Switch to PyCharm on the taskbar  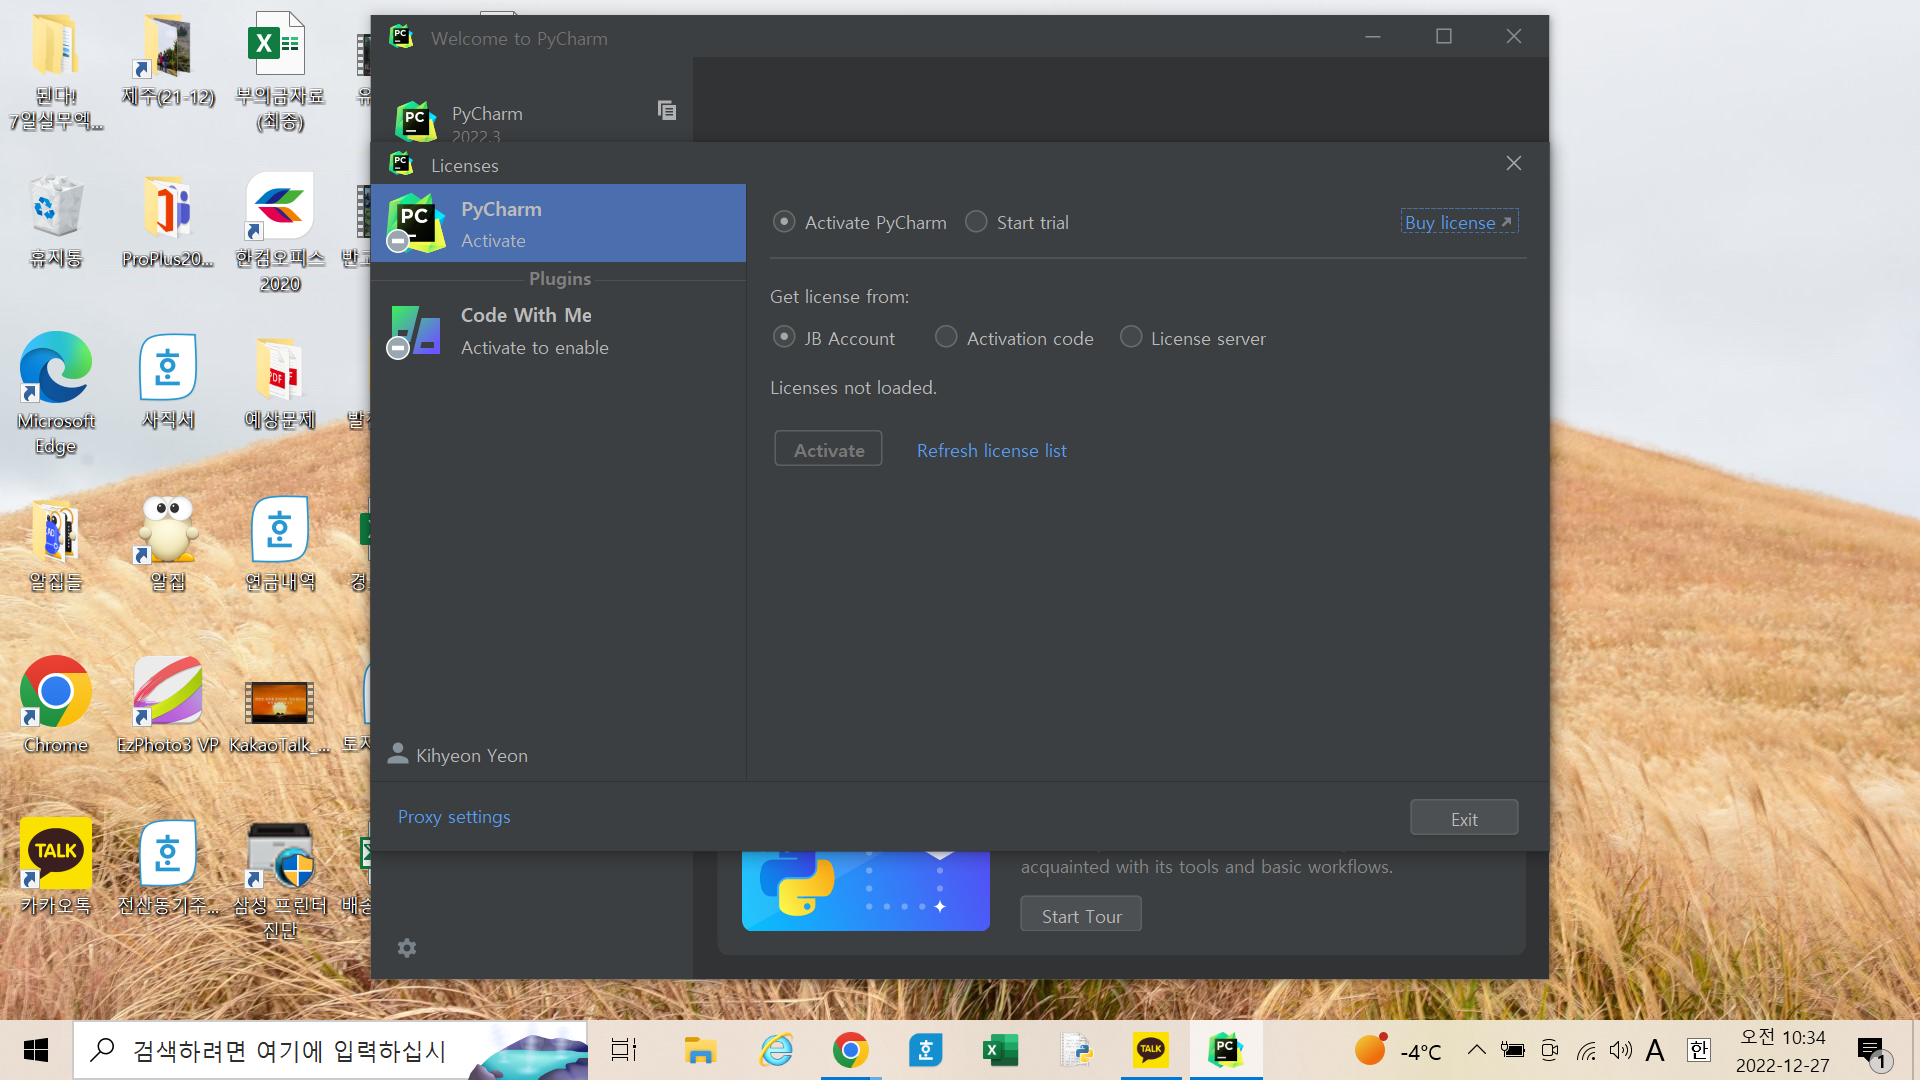(x=1226, y=1050)
